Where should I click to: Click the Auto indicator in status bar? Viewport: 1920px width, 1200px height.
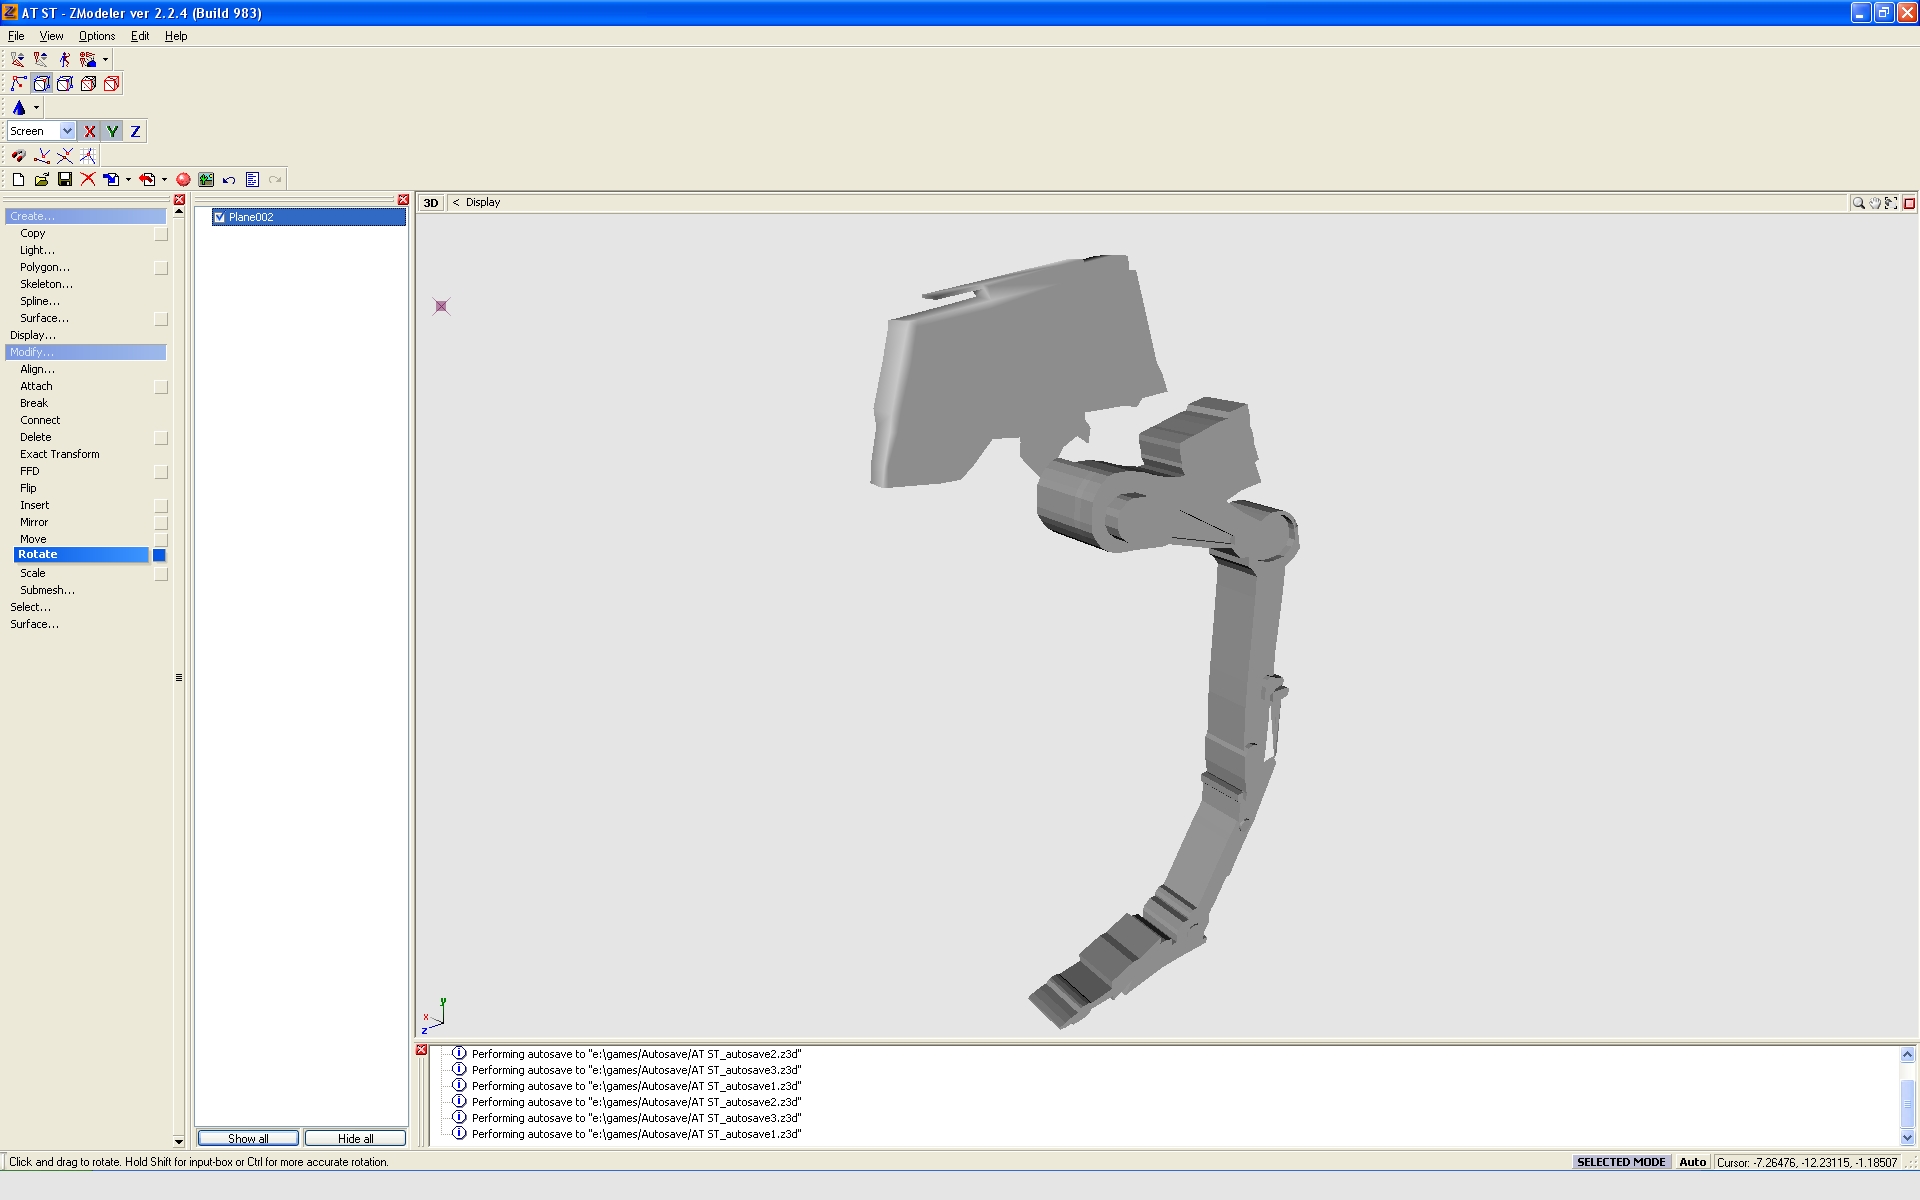coord(1692,1162)
